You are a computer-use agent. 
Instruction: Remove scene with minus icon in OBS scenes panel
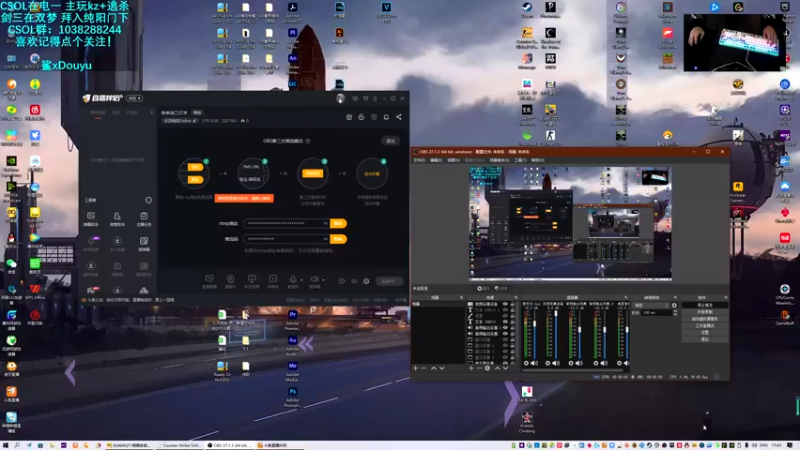pos(424,368)
